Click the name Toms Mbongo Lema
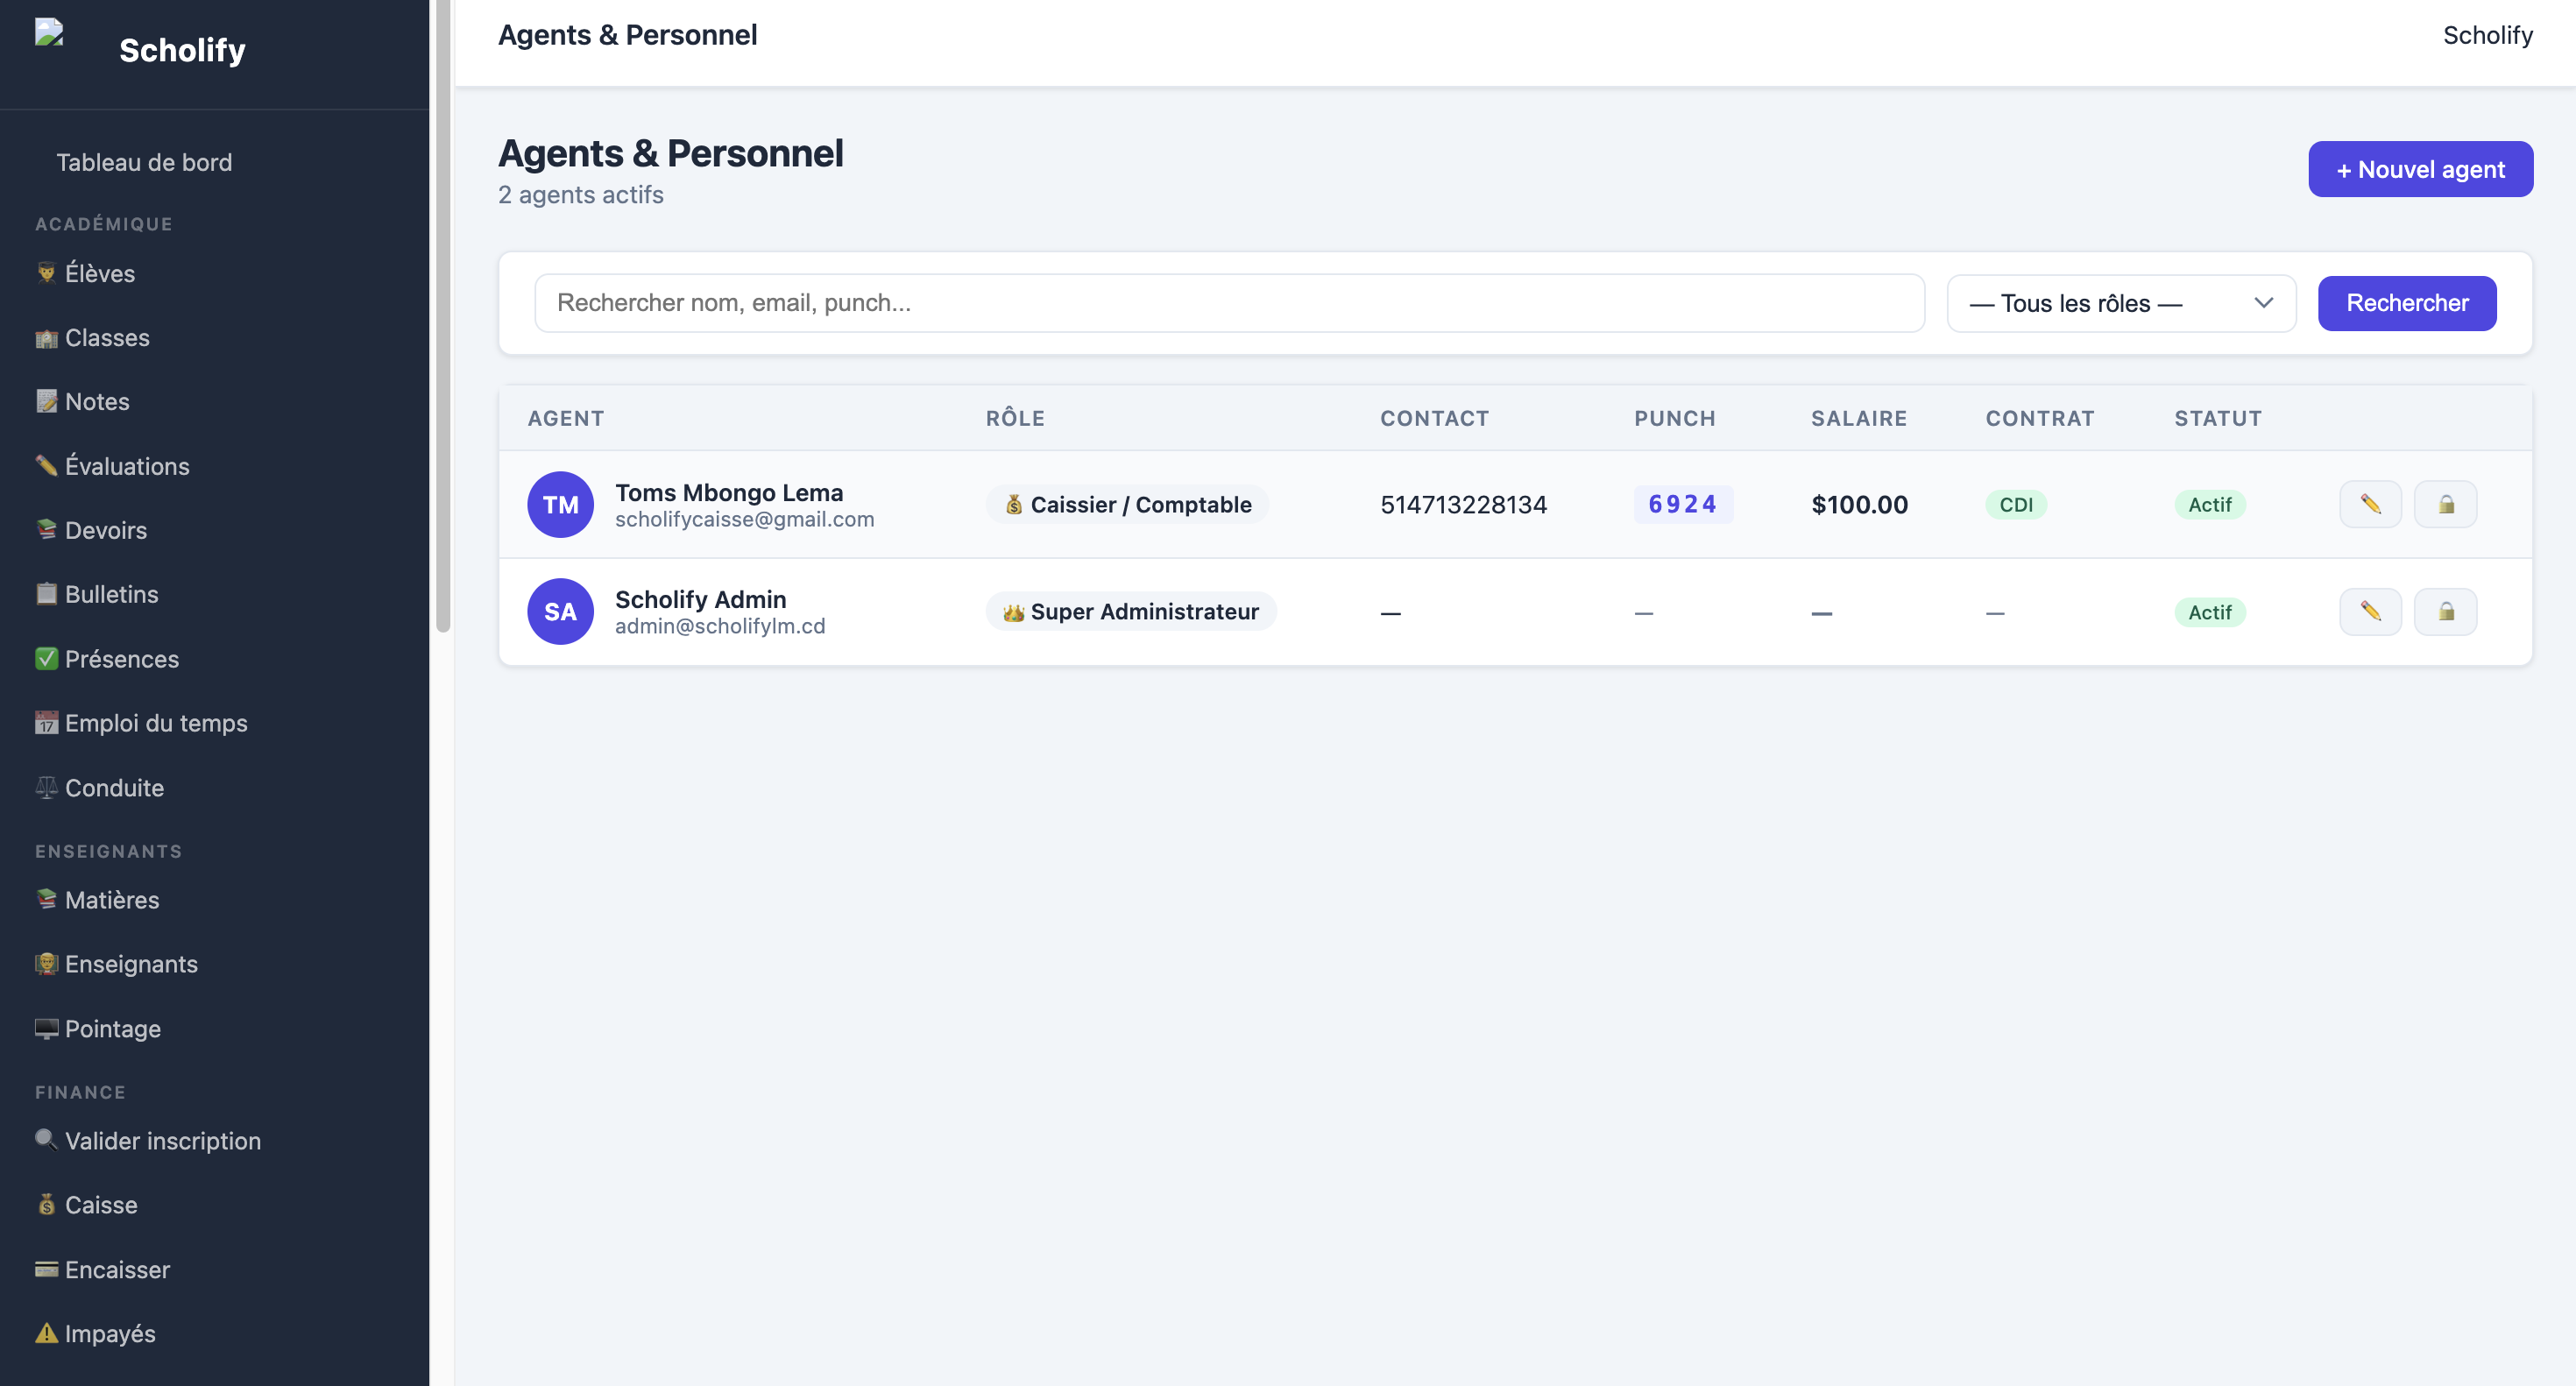This screenshot has height=1386, width=2576. point(729,492)
